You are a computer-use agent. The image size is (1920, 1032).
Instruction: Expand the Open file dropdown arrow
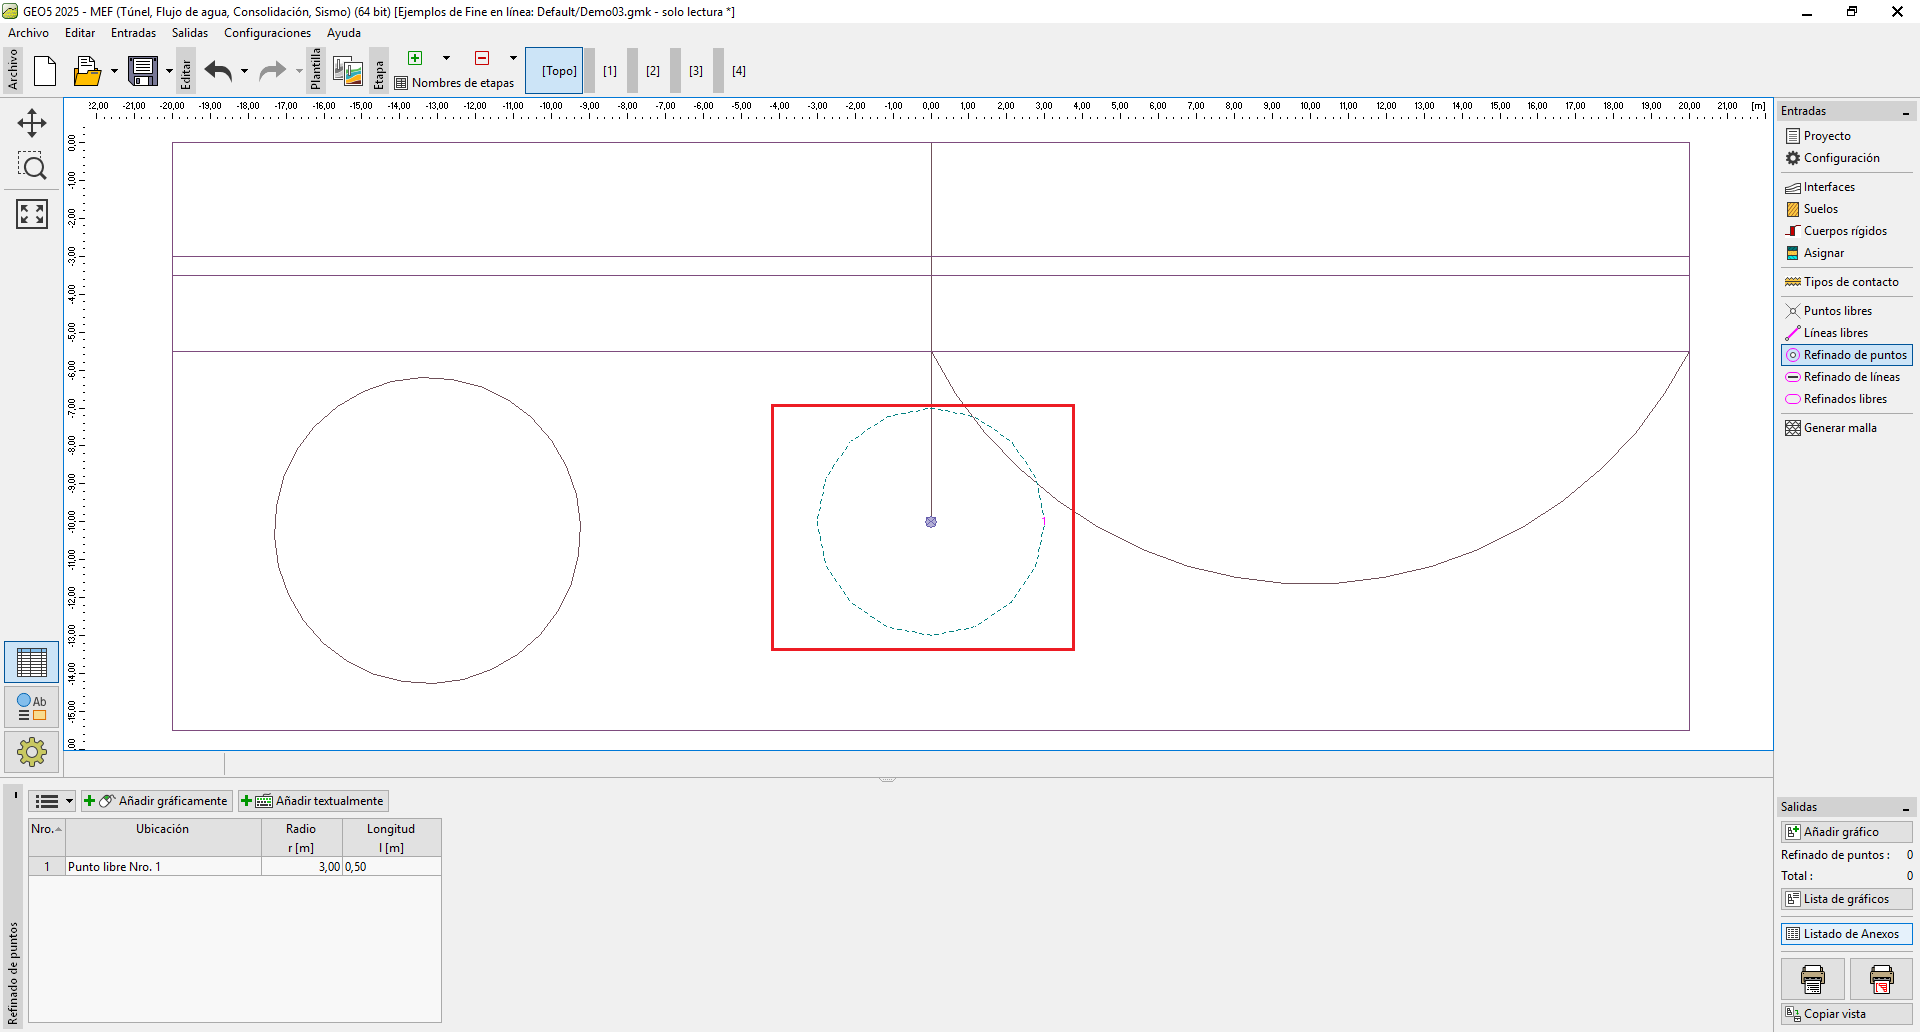[114, 71]
